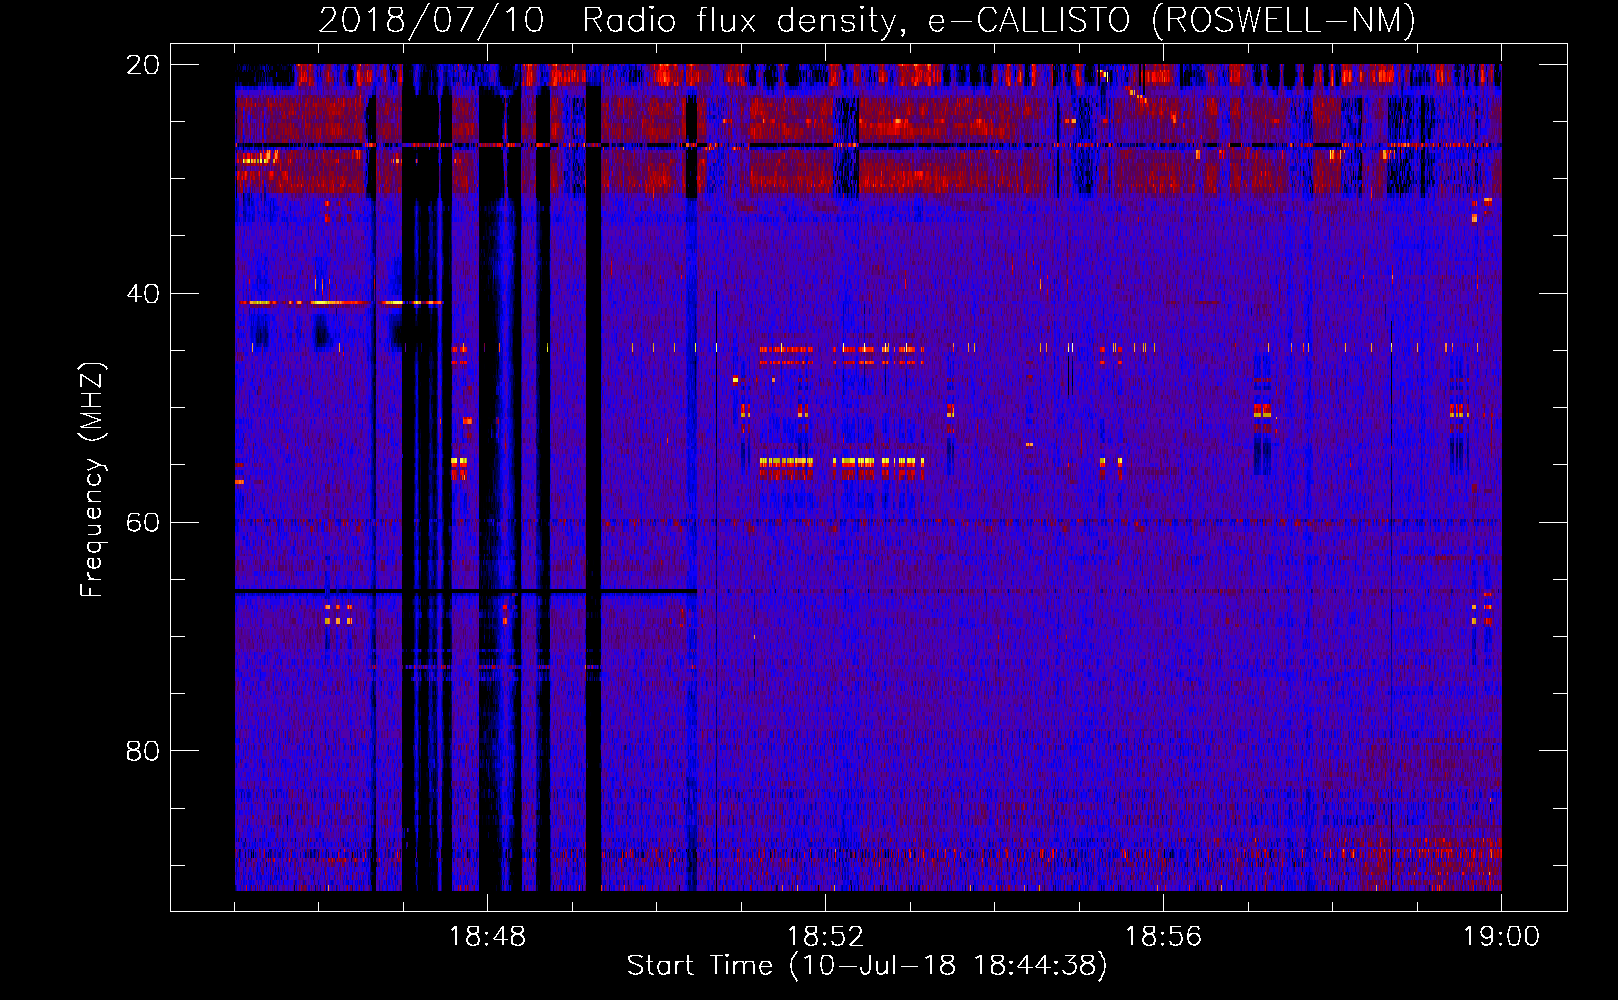1618x1000 pixels.
Task: Click the 'Start Time' x-axis label
Action: (867, 966)
